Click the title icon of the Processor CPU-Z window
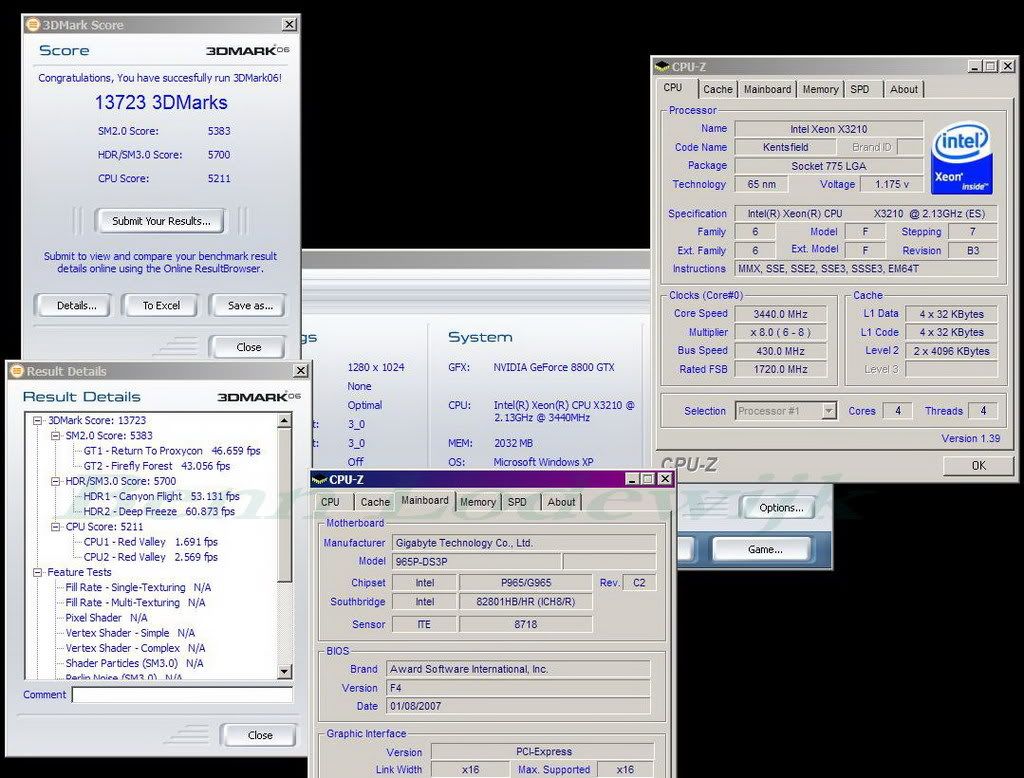 coord(662,67)
